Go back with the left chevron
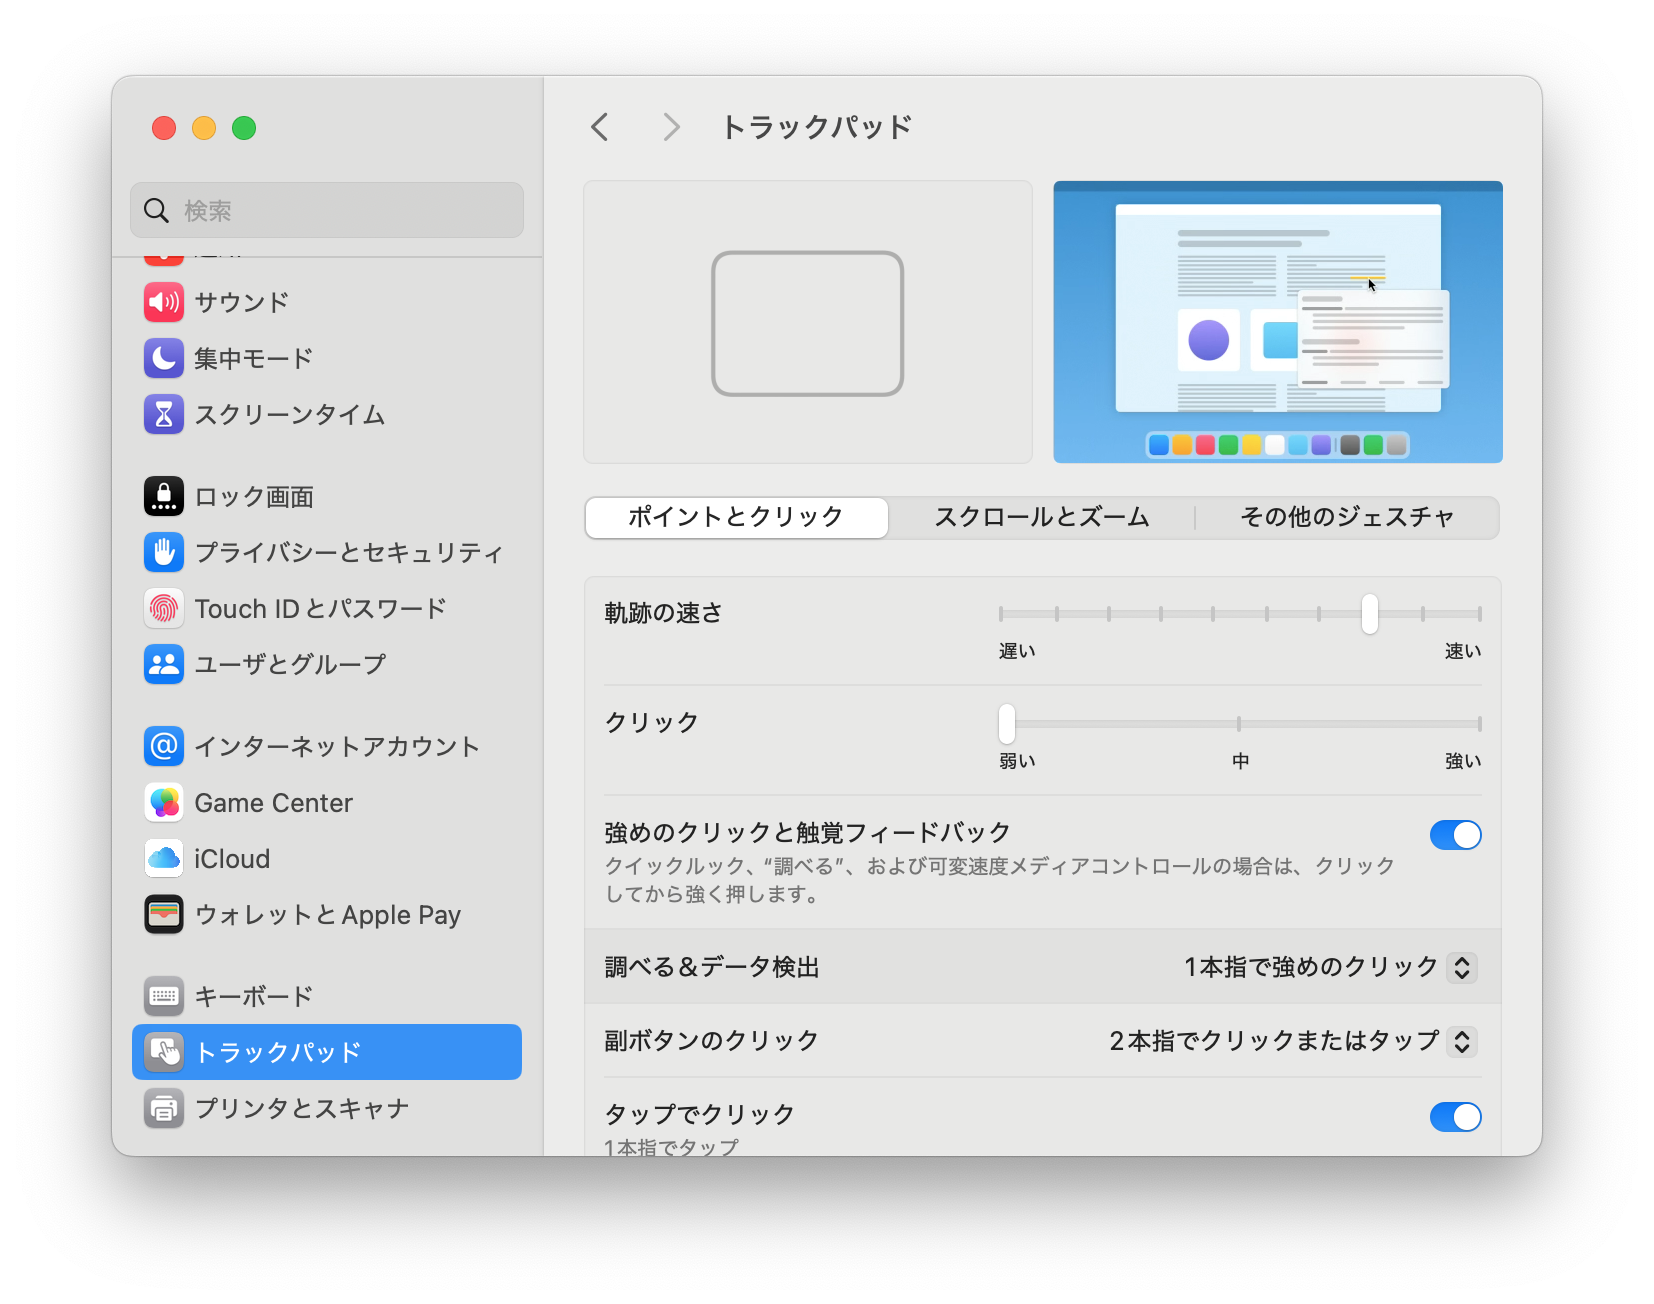The width and height of the screenshot is (1654, 1304). point(600,127)
